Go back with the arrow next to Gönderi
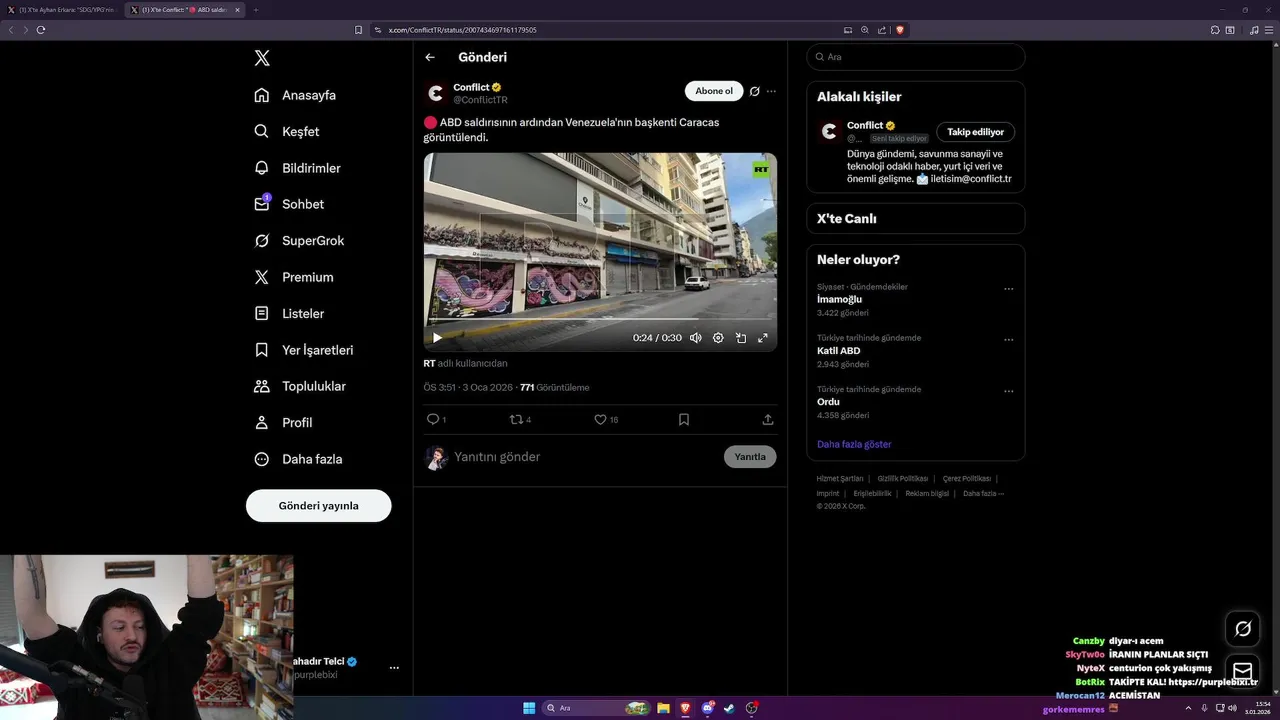 tap(430, 57)
